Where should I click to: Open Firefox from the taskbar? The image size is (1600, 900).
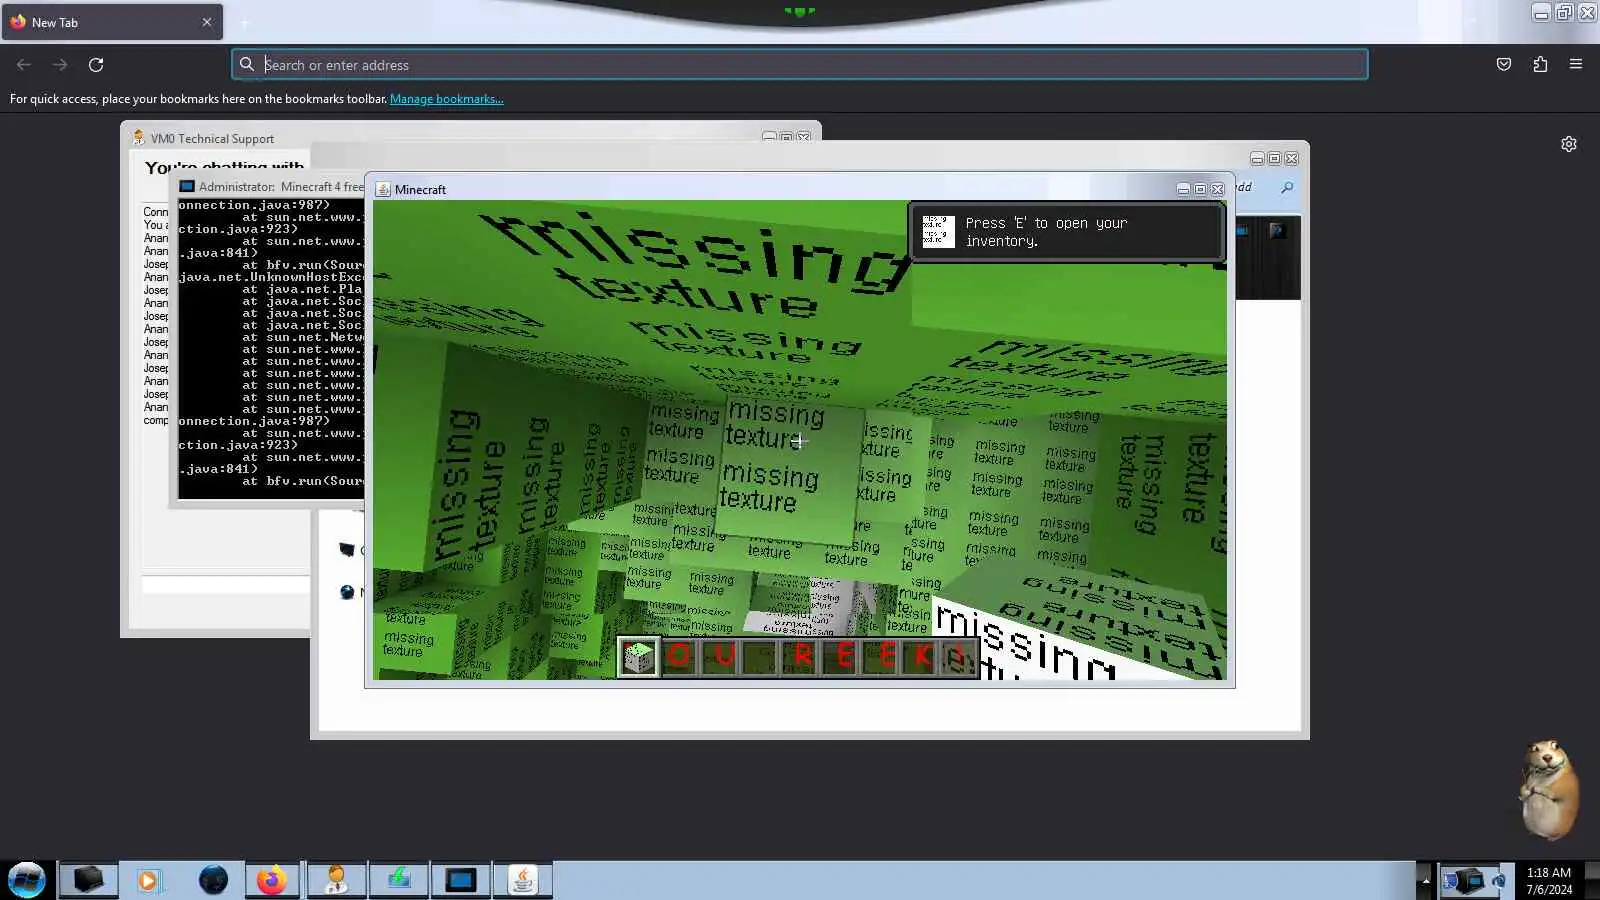tap(271, 880)
